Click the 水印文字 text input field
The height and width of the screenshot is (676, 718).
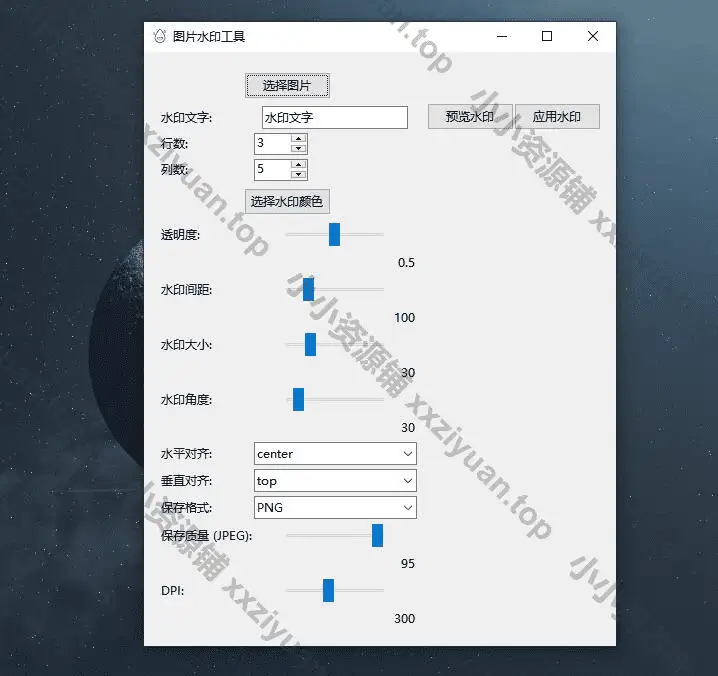tap(334, 117)
